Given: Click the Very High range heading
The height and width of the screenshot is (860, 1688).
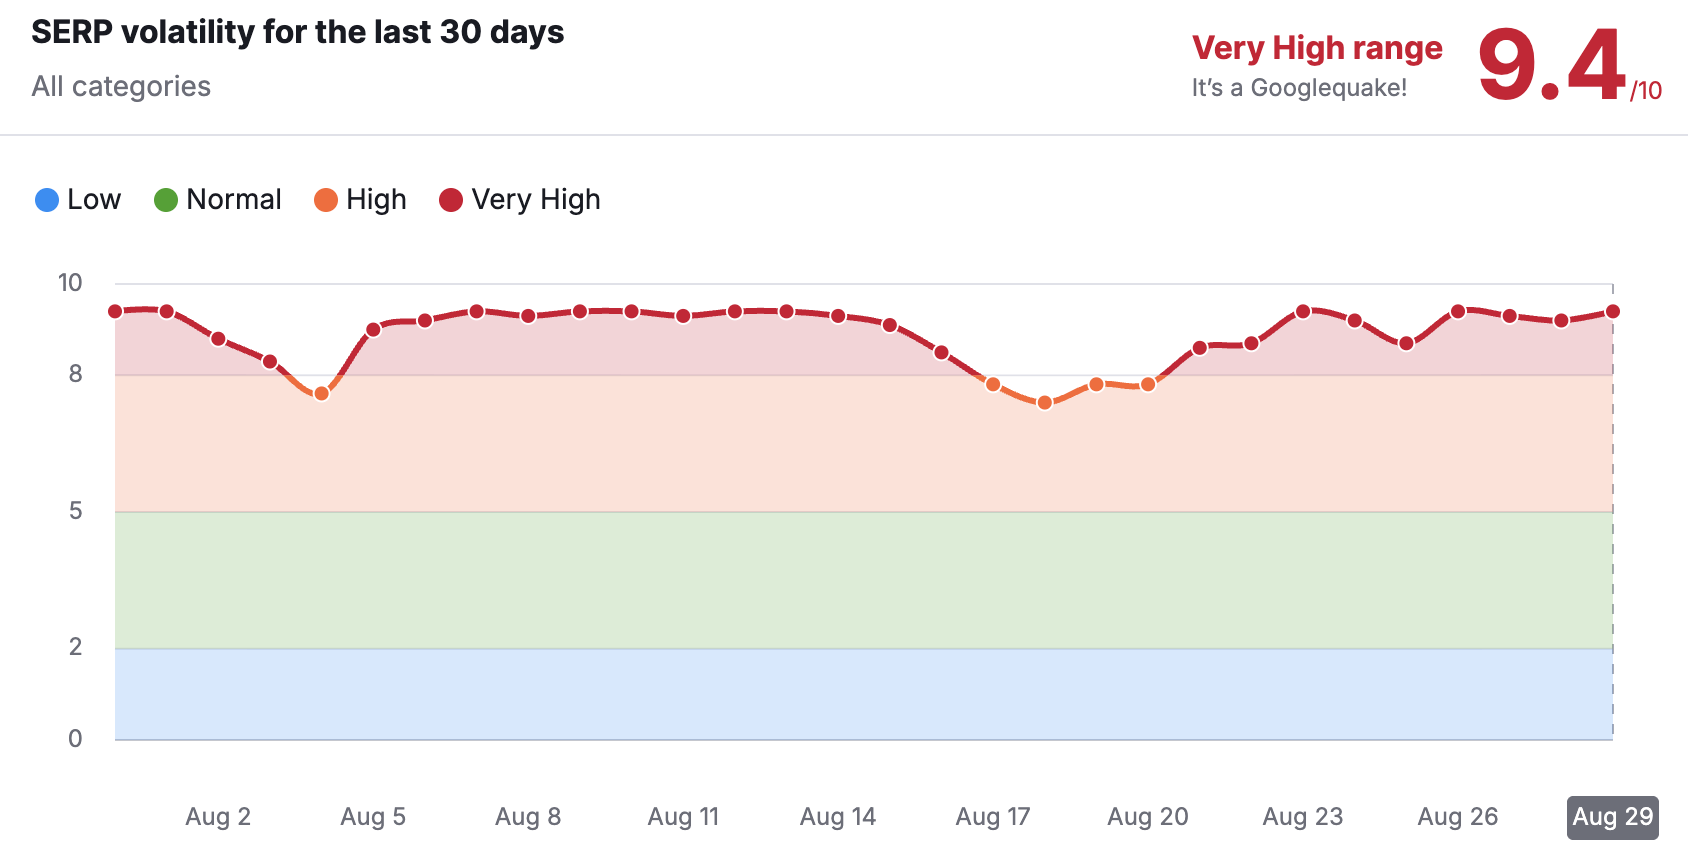Looking at the screenshot, I should (1317, 48).
